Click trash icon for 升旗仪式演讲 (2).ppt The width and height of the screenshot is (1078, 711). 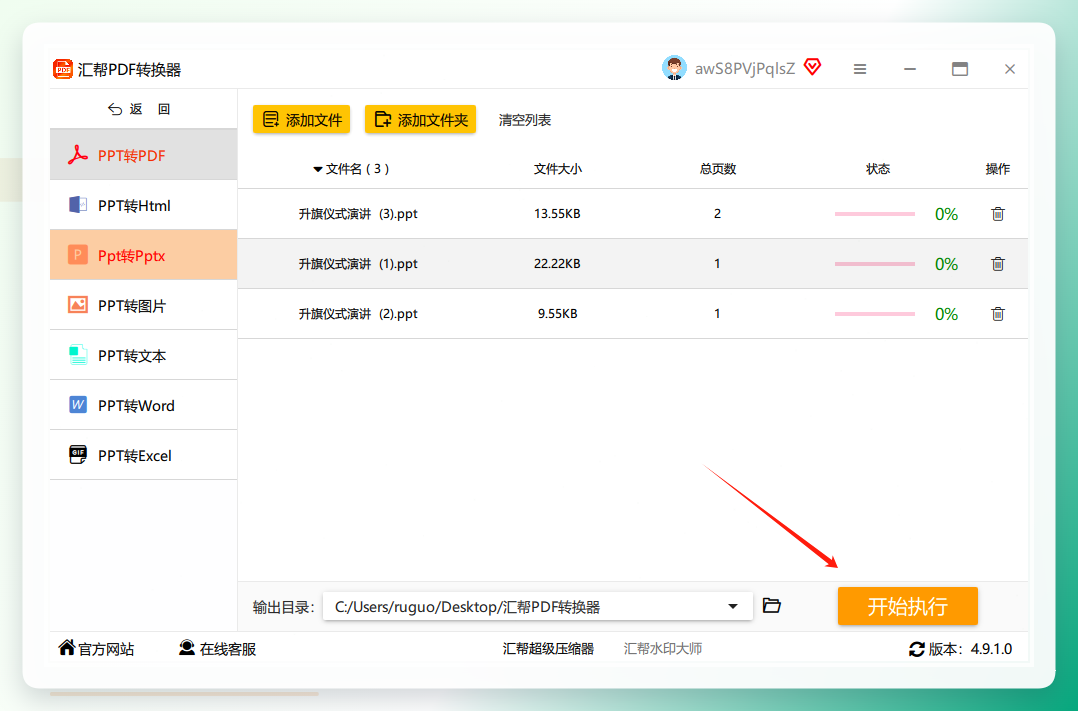(998, 314)
